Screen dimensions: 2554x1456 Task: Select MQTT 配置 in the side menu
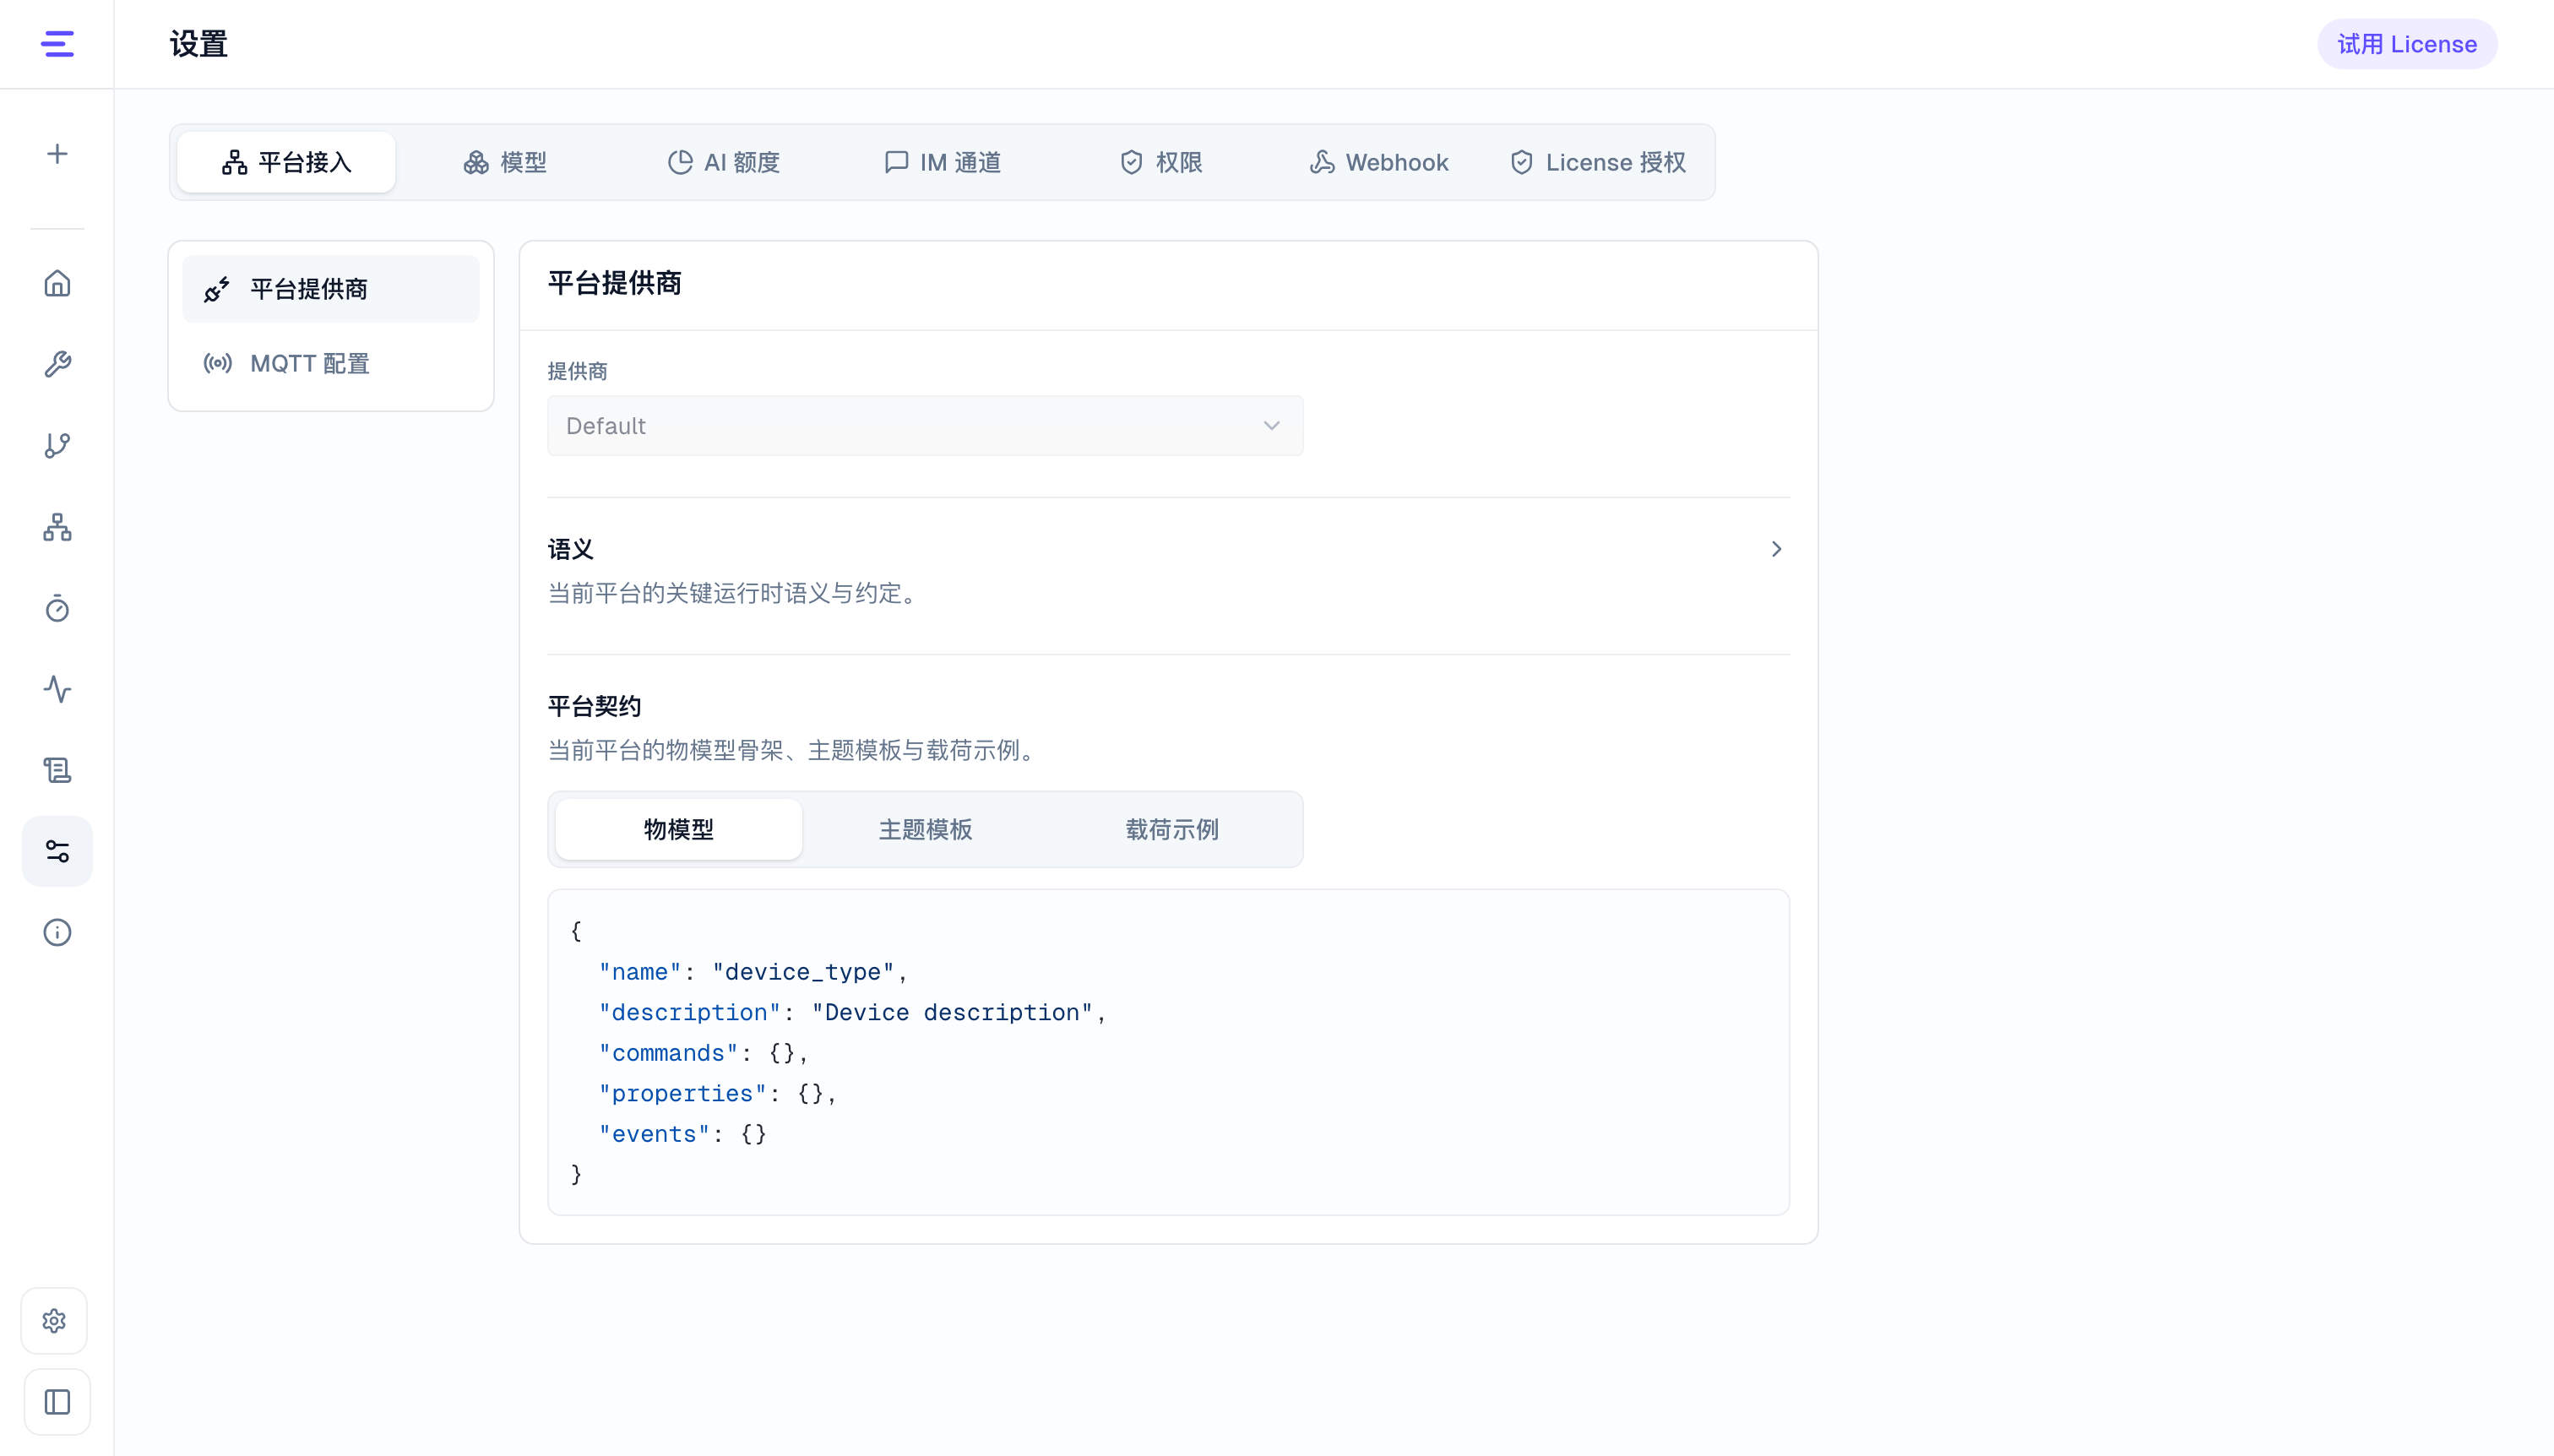(x=331, y=363)
